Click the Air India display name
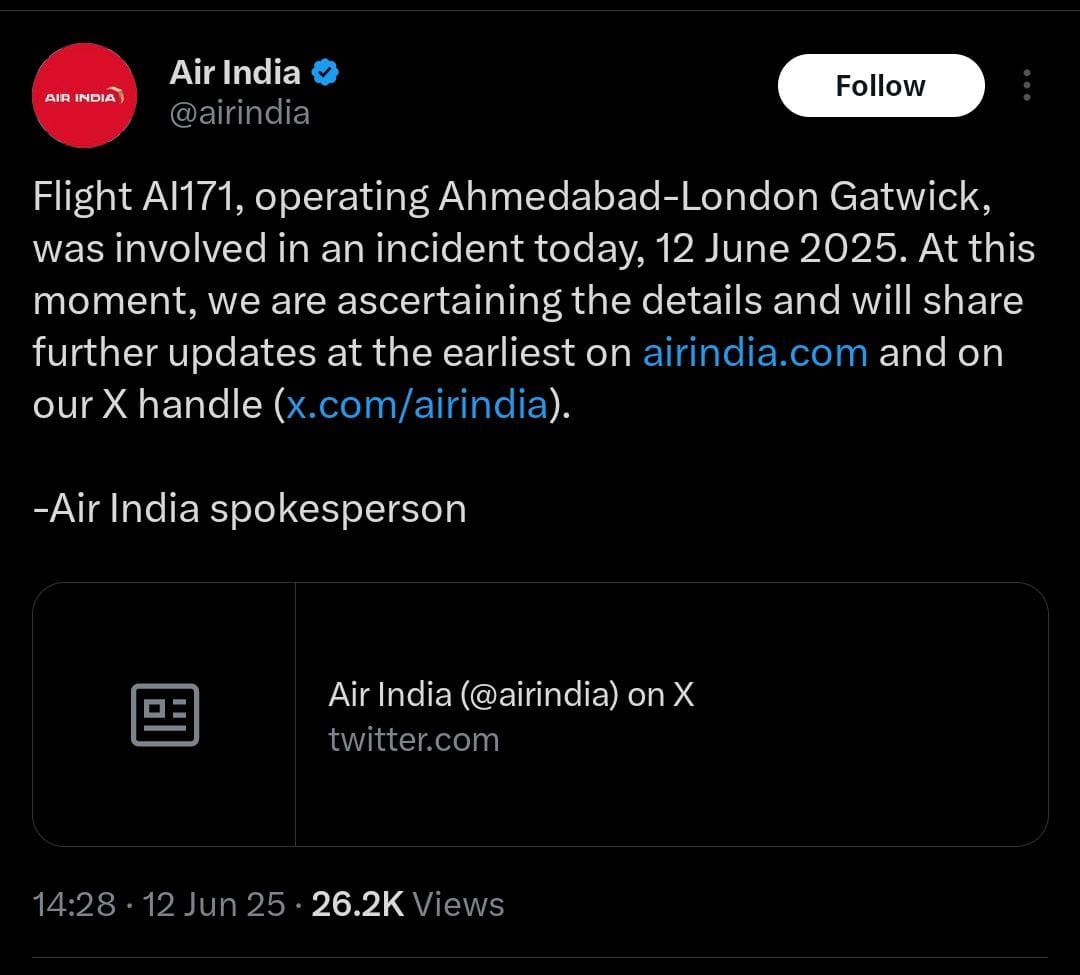This screenshot has width=1080, height=975. (235, 72)
